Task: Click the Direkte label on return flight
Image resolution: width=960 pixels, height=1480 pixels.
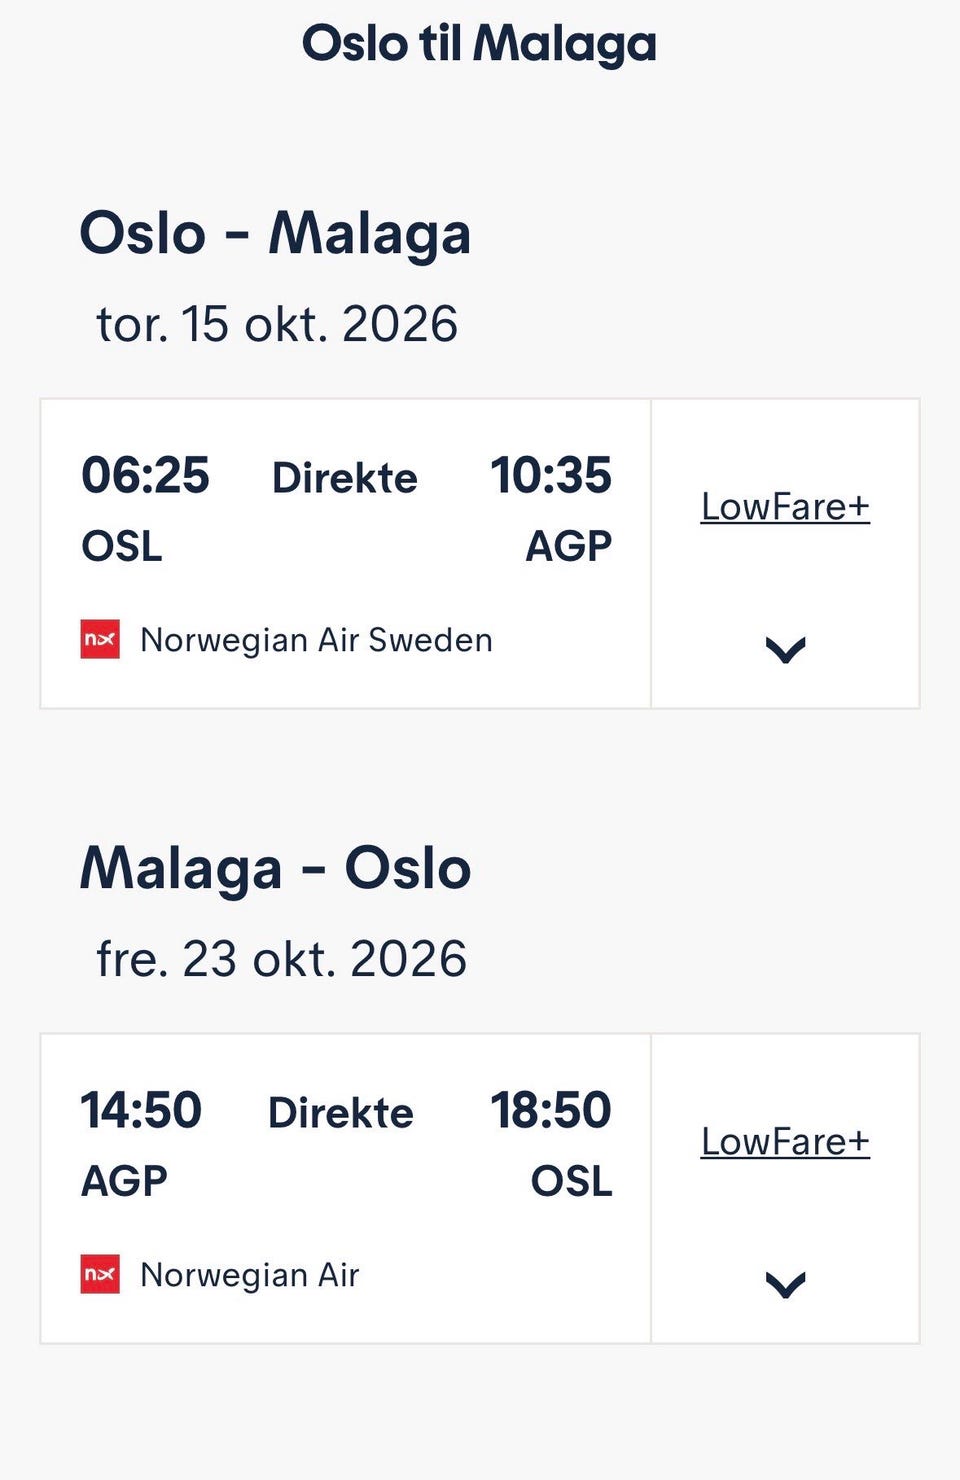Action: point(341,1113)
